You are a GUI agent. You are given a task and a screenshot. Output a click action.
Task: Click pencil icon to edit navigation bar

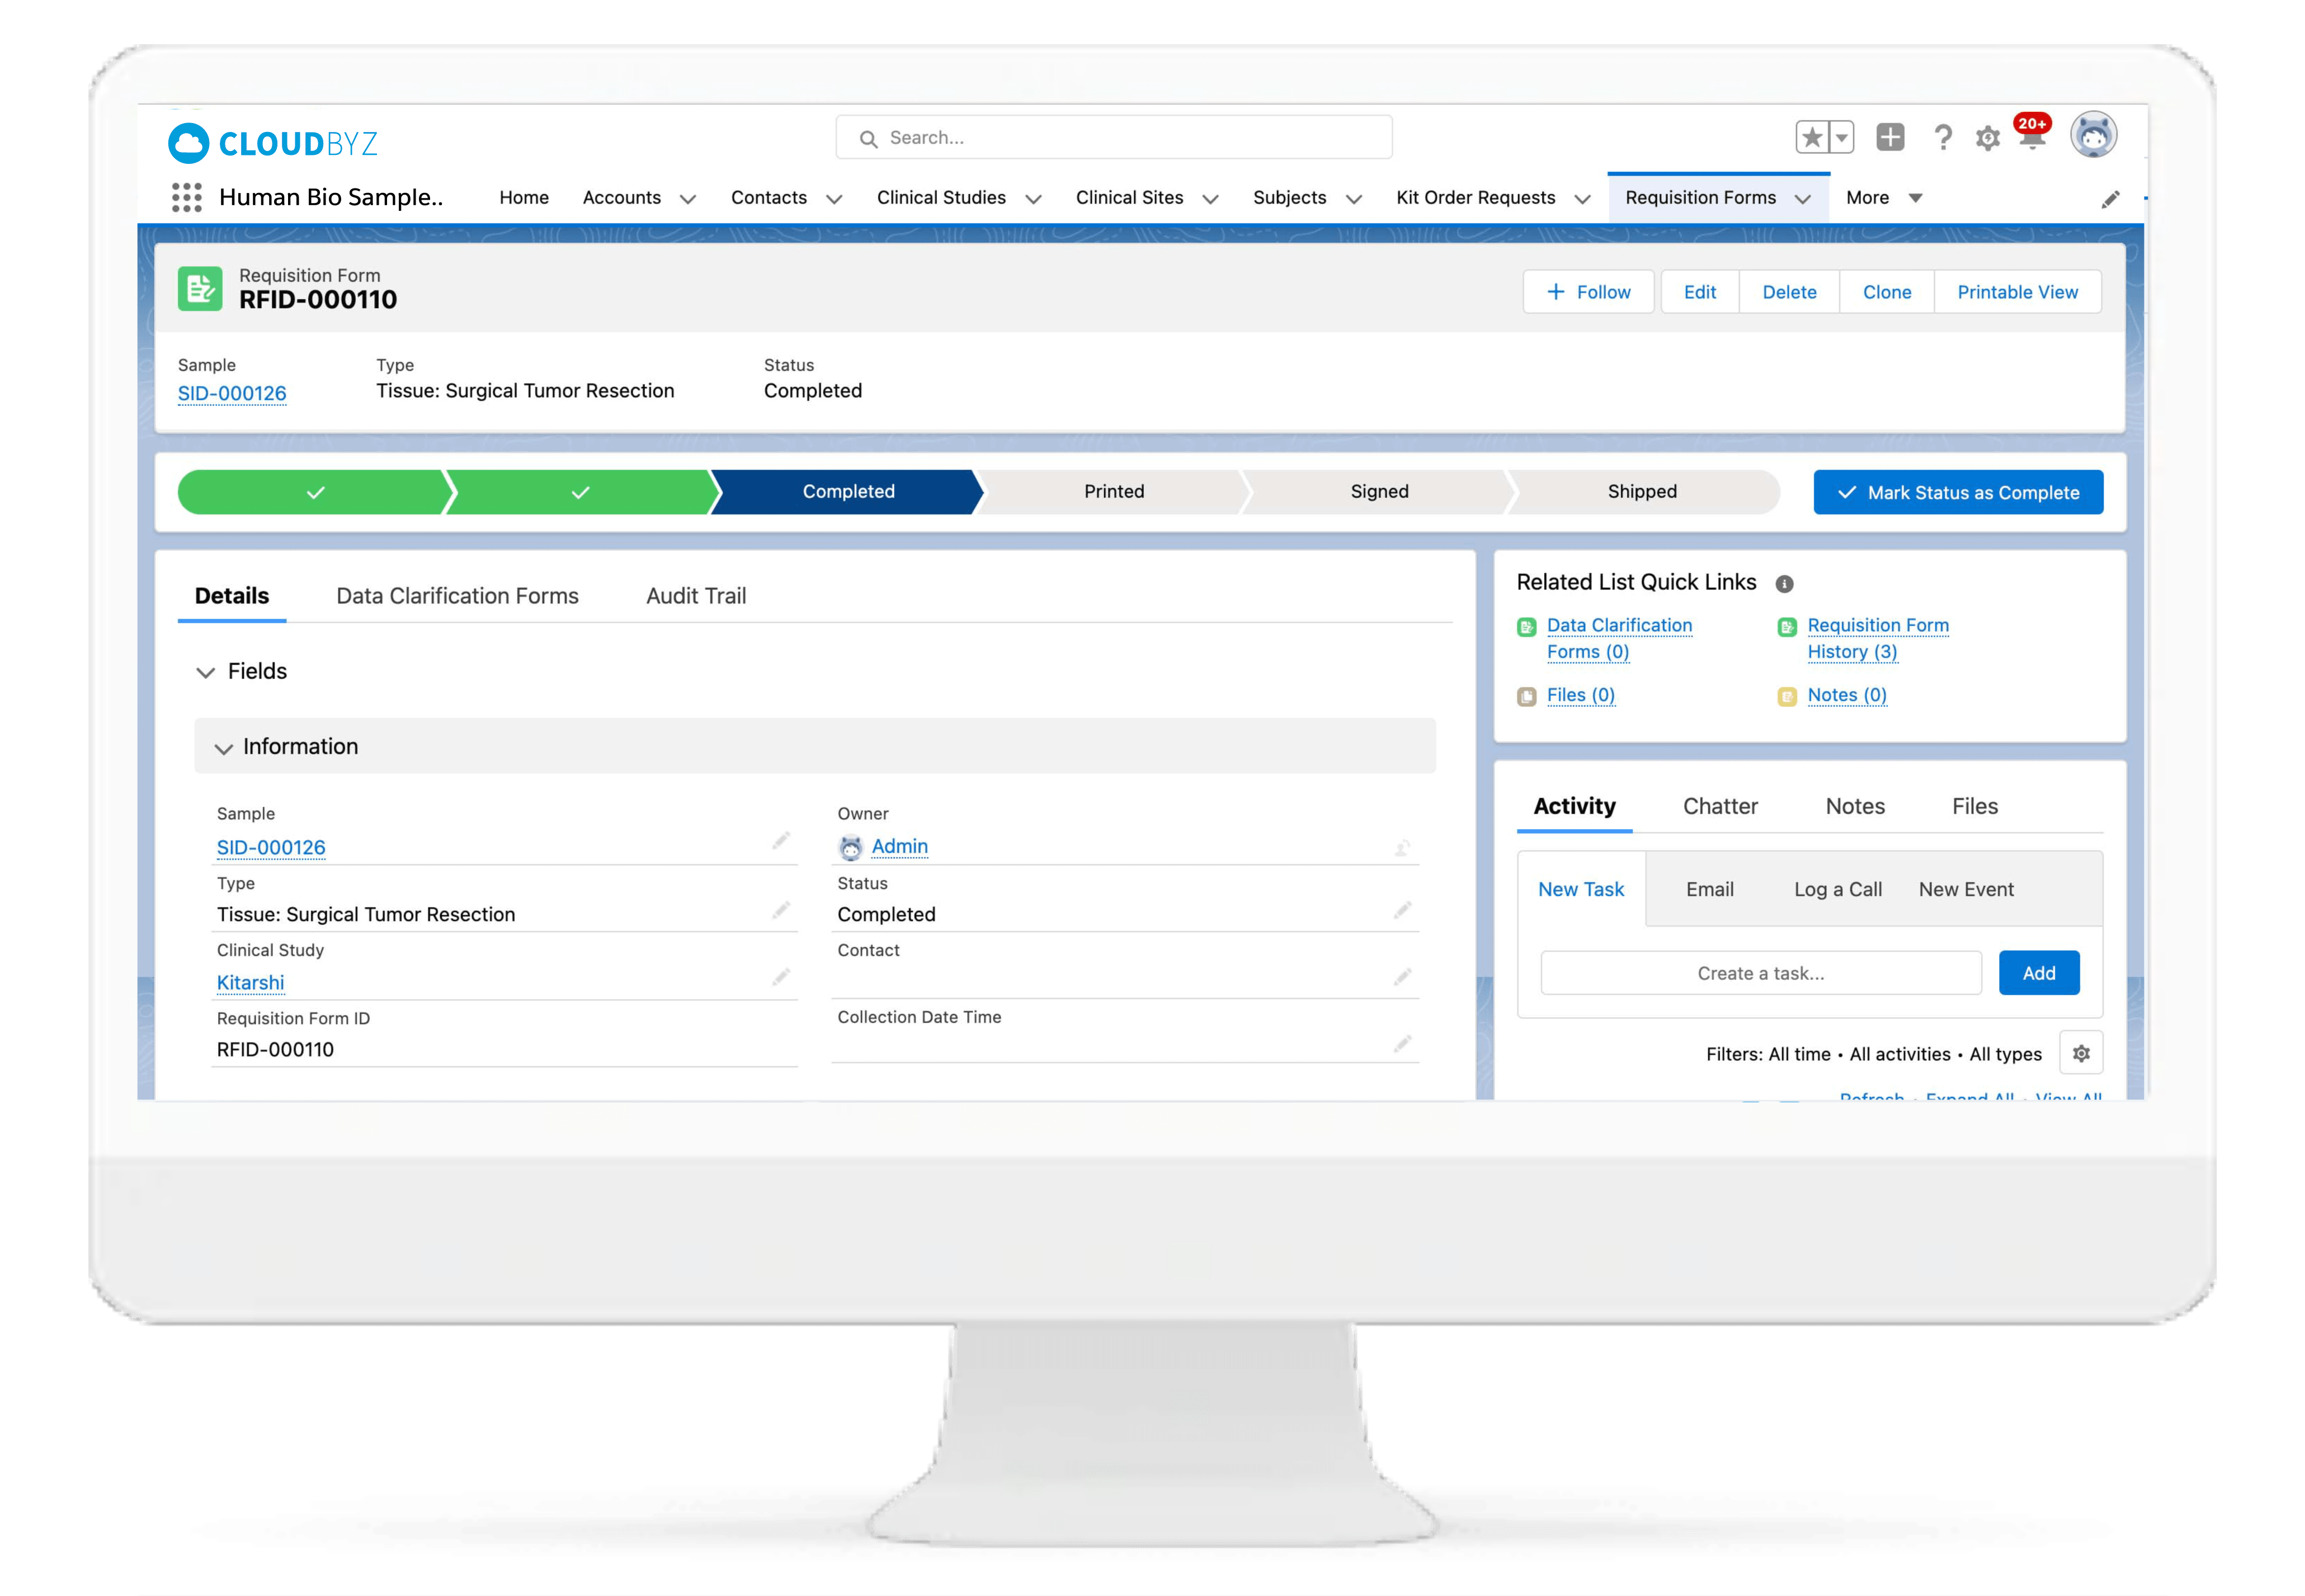click(2110, 199)
